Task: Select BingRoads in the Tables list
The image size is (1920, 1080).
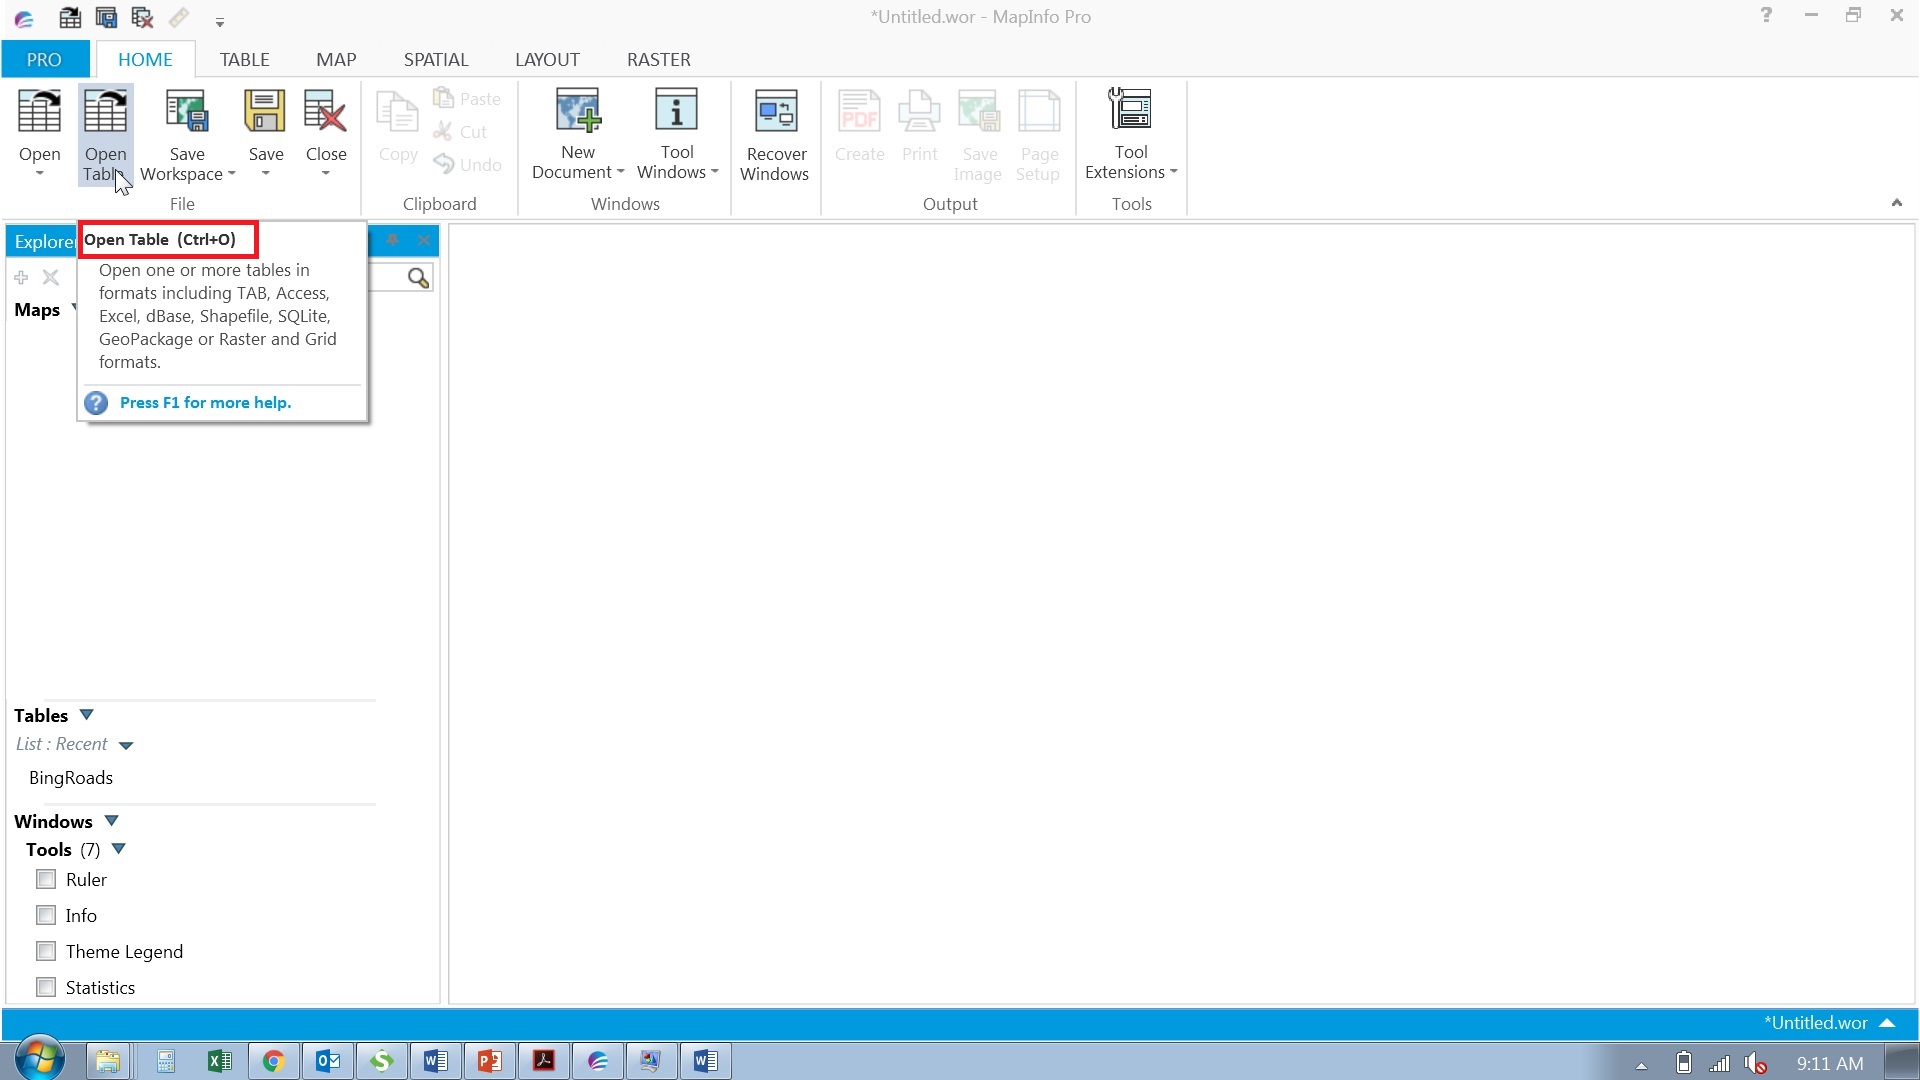Action: click(x=70, y=777)
